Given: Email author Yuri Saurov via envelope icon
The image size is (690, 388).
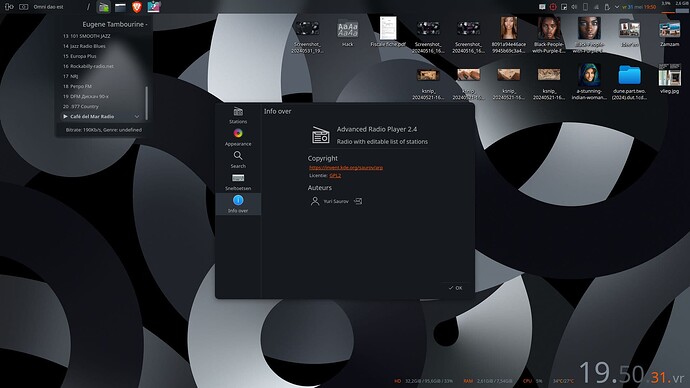Looking at the screenshot, I should pyautogui.click(x=358, y=201).
